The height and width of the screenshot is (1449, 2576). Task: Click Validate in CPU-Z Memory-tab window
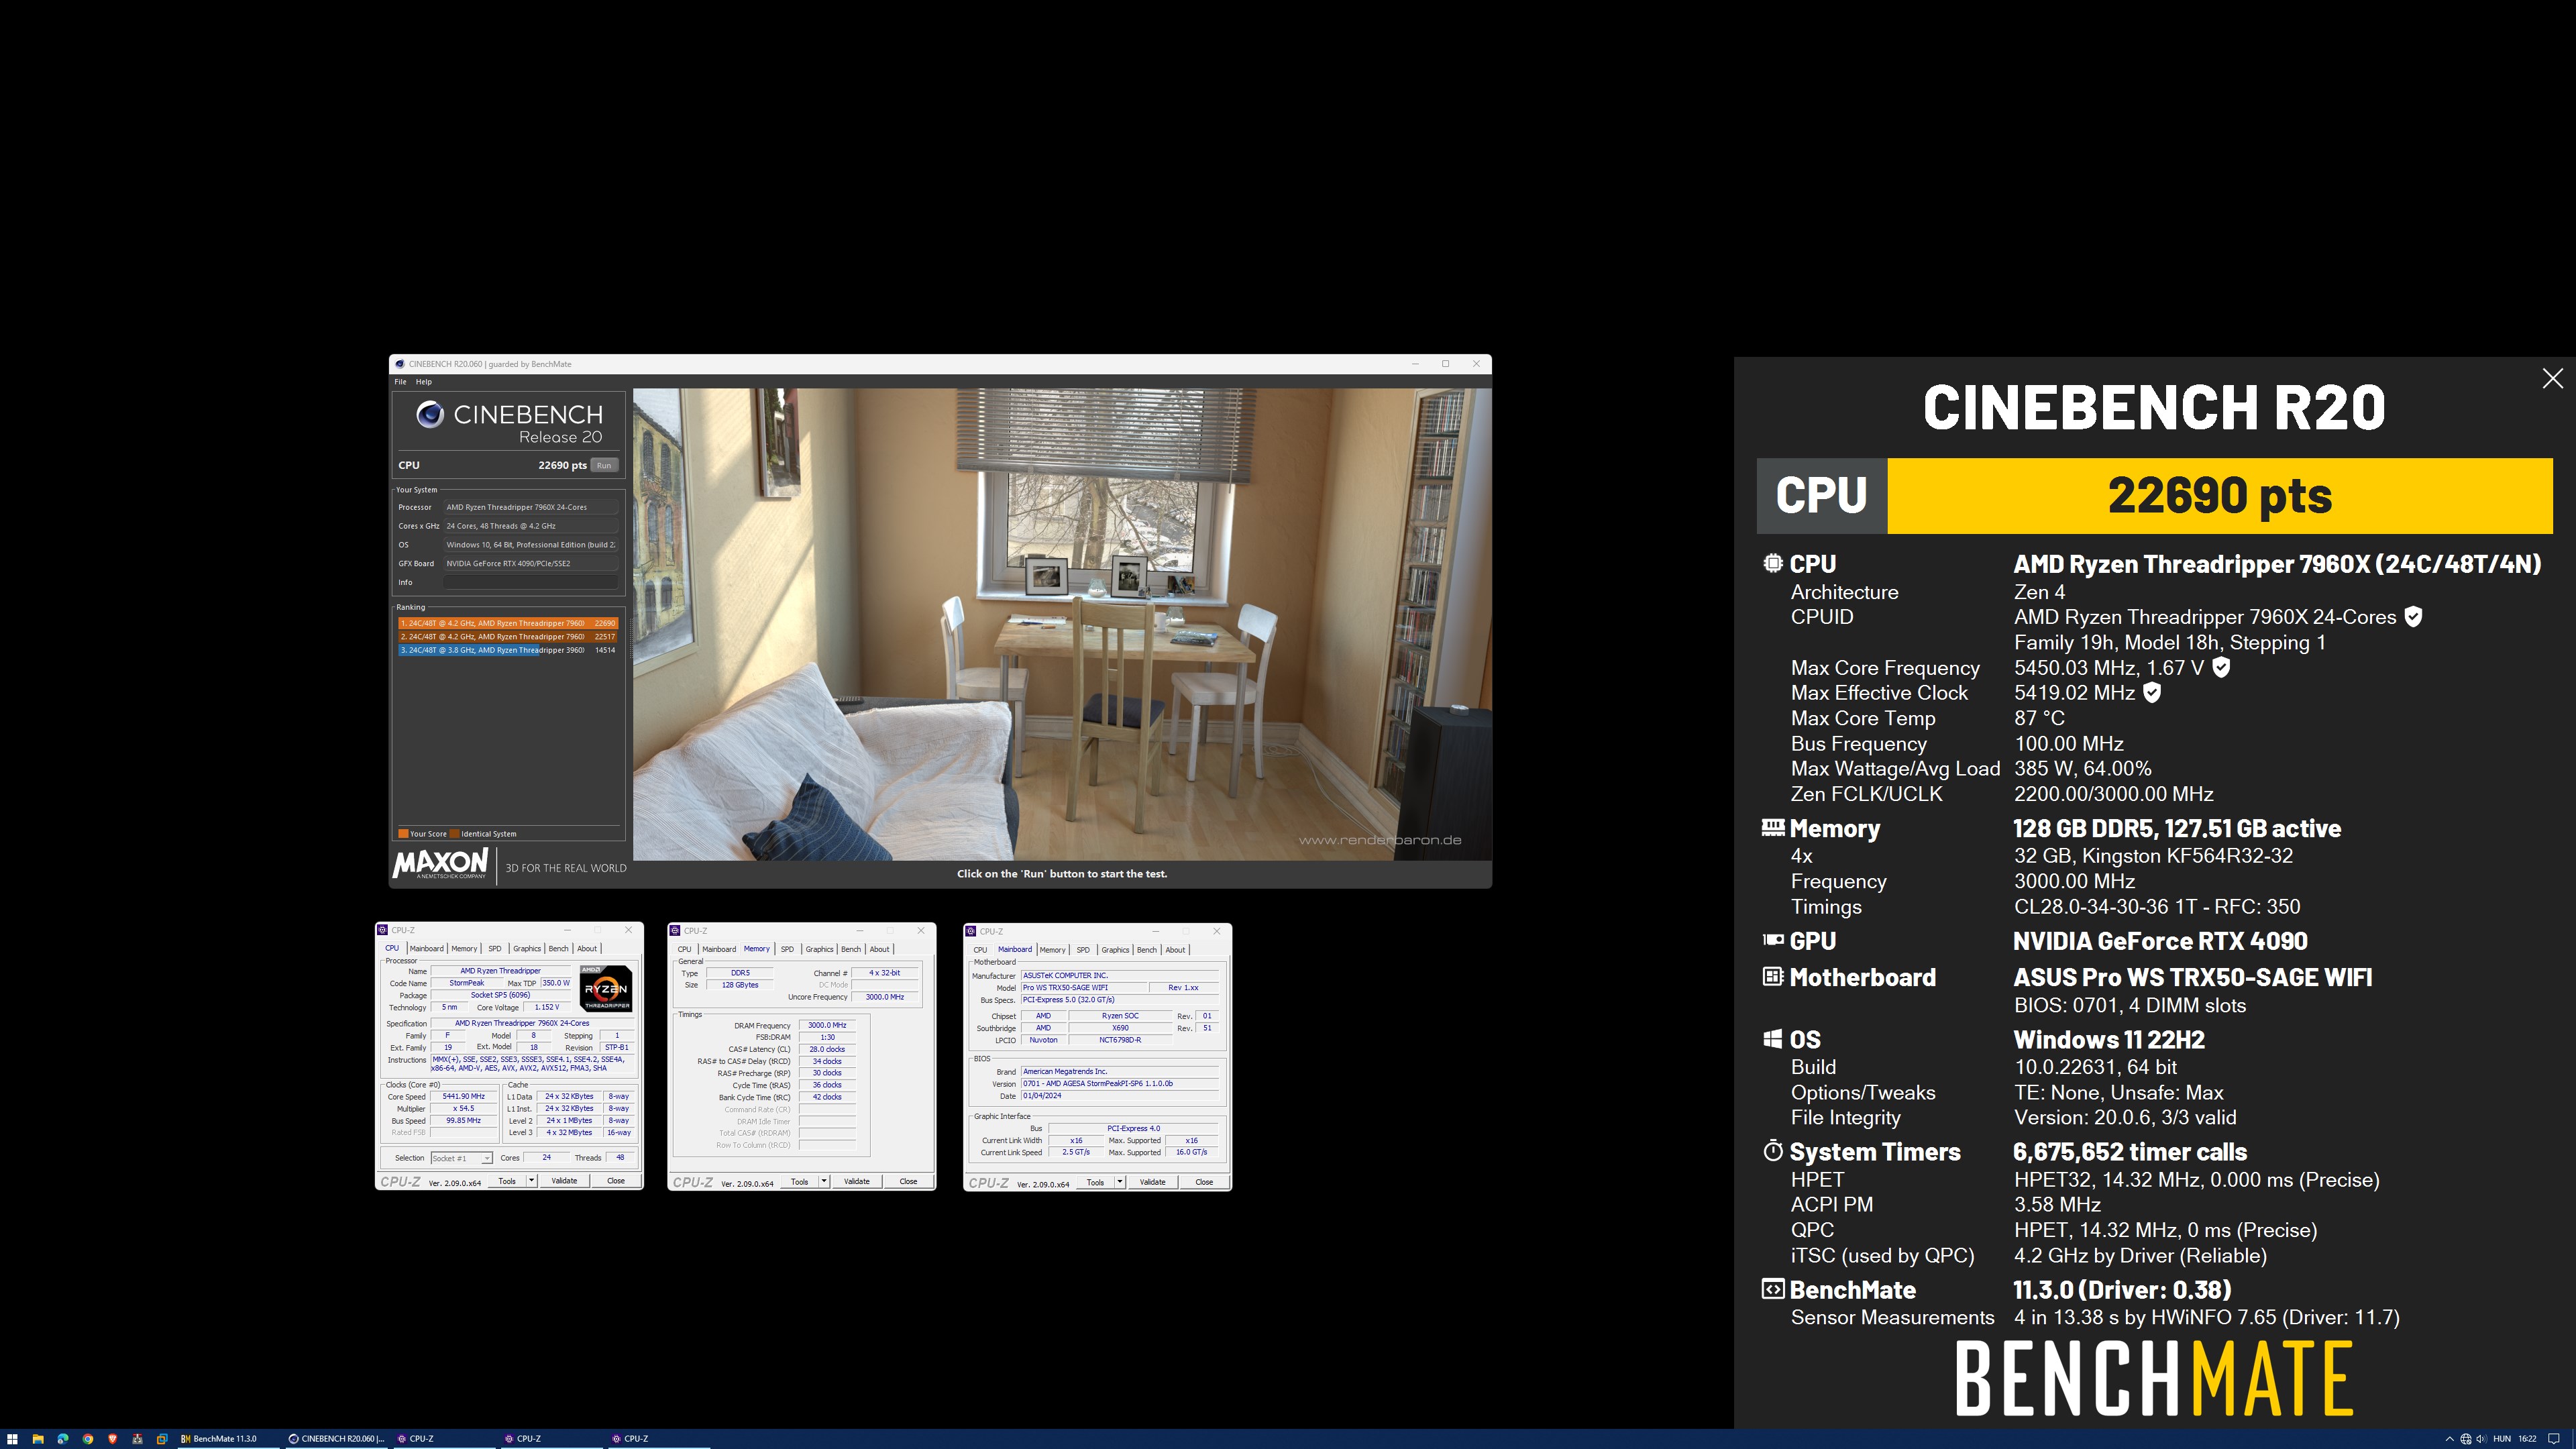[x=857, y=1181]
